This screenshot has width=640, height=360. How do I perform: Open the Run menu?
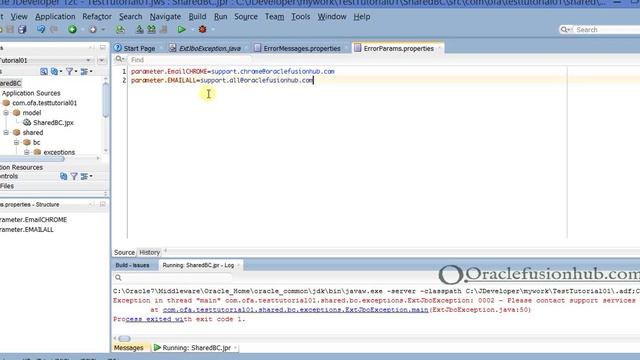220,17
